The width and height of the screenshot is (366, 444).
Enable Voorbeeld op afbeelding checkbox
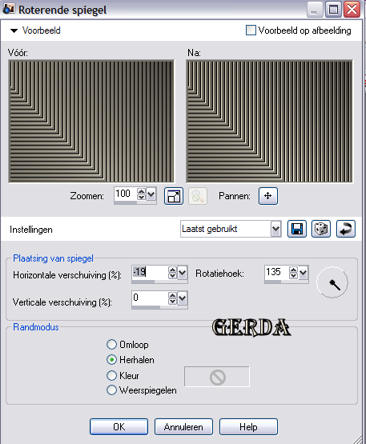[251, 30]
